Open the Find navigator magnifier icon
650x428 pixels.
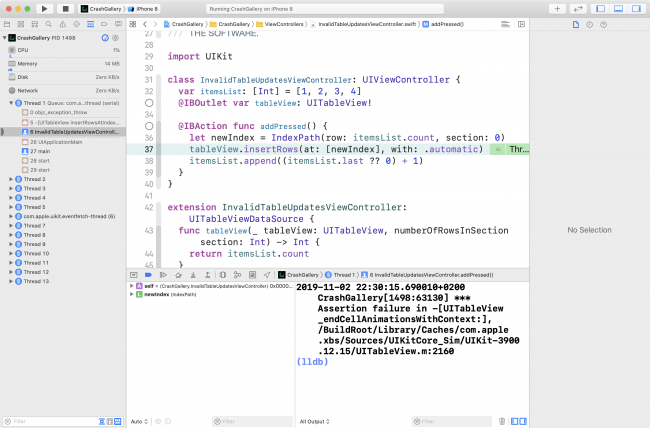(x=48, y=22)
